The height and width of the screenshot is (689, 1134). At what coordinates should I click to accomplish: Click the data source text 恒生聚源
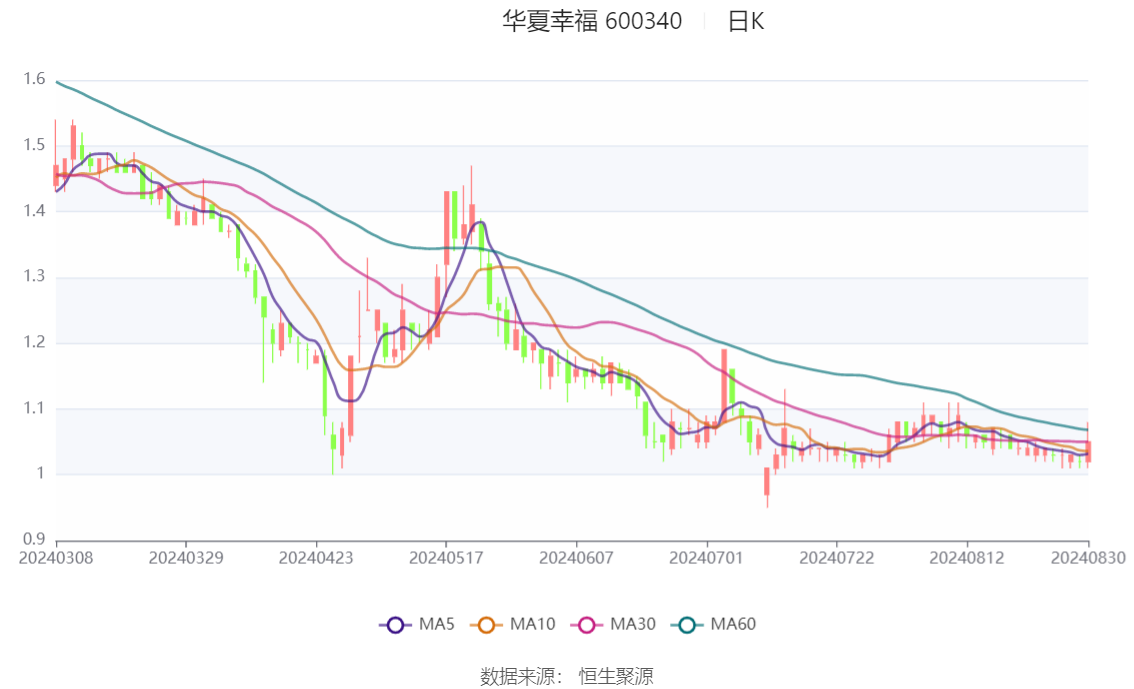tap(616, 677)
